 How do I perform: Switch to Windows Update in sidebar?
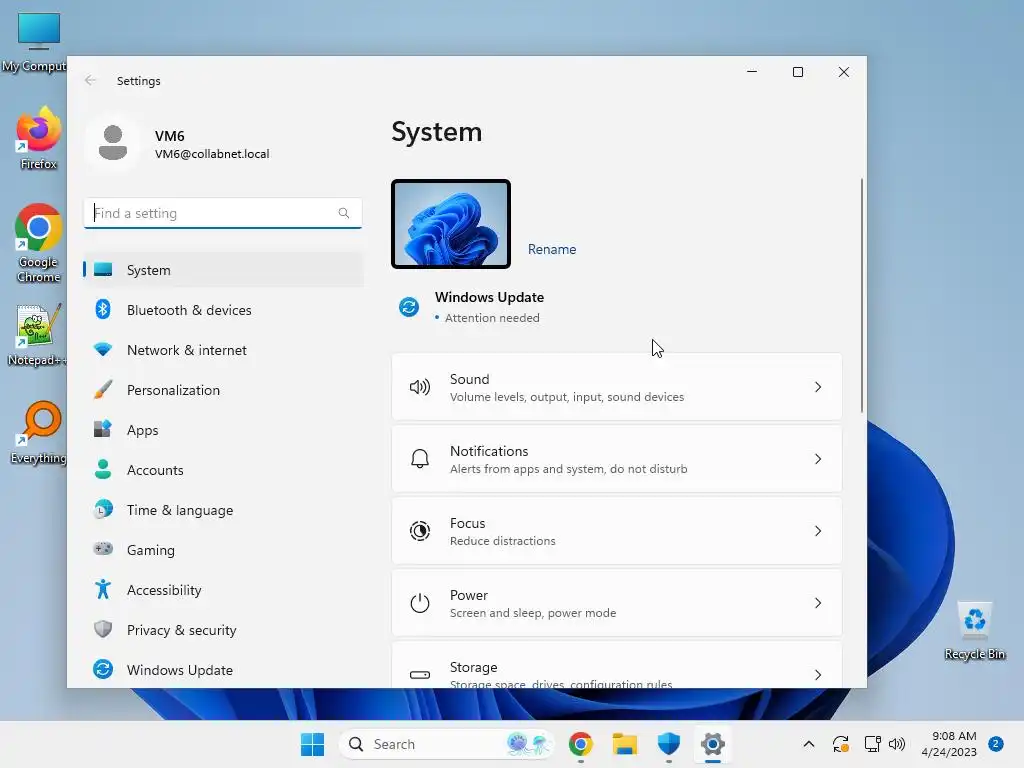click(x=223, y=669)
